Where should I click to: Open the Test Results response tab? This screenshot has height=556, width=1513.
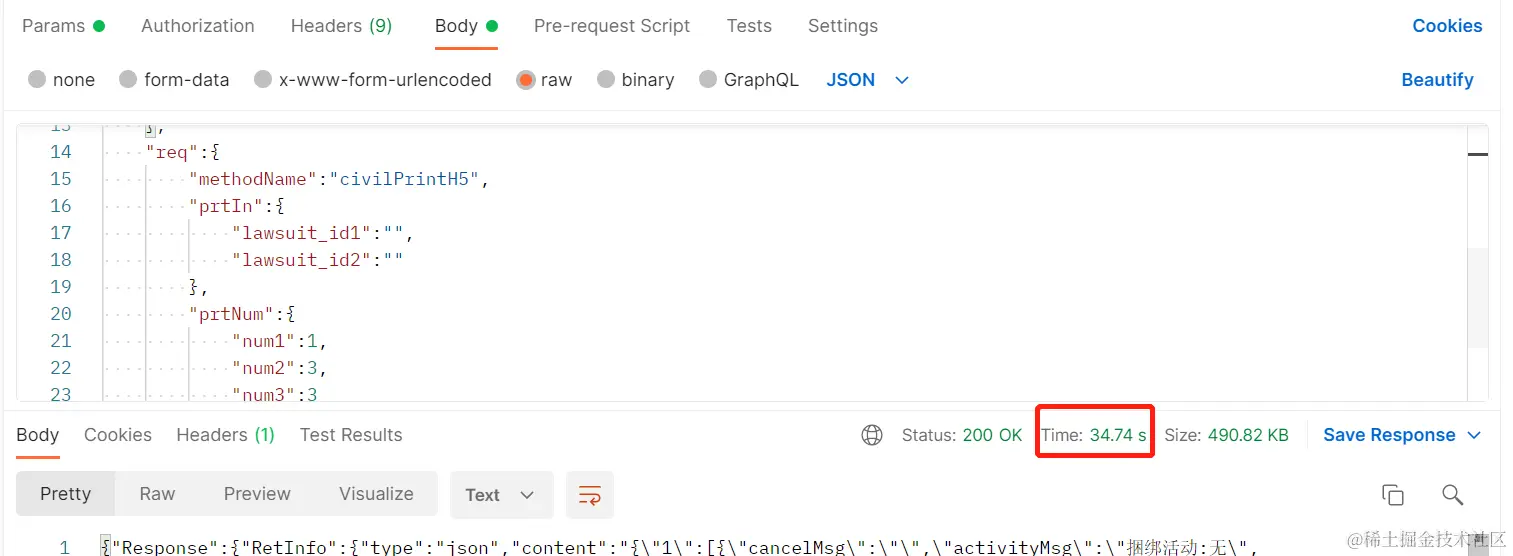[x=351, y=435]
